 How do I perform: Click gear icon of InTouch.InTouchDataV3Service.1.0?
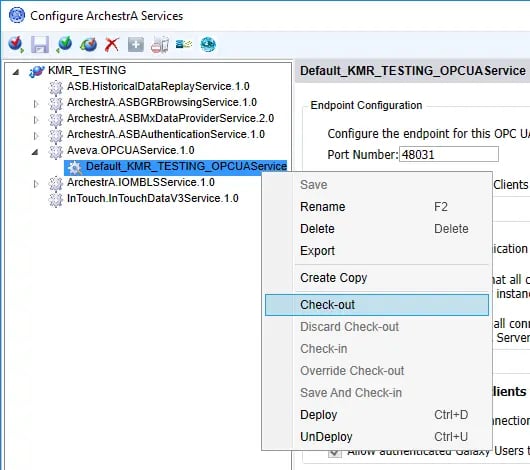click(x=56, y=199)
